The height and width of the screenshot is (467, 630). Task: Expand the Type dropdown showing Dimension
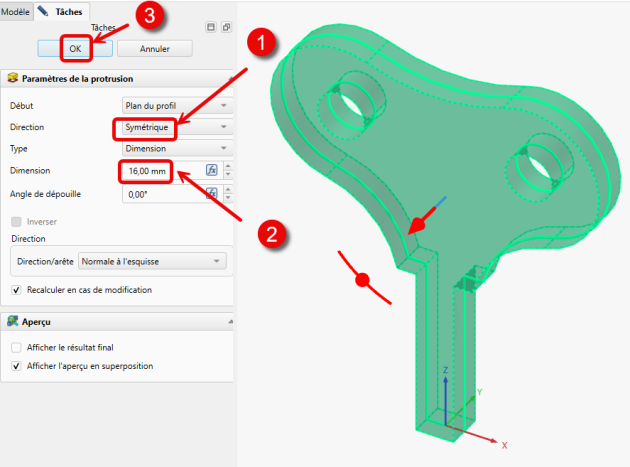click(177, 149)
